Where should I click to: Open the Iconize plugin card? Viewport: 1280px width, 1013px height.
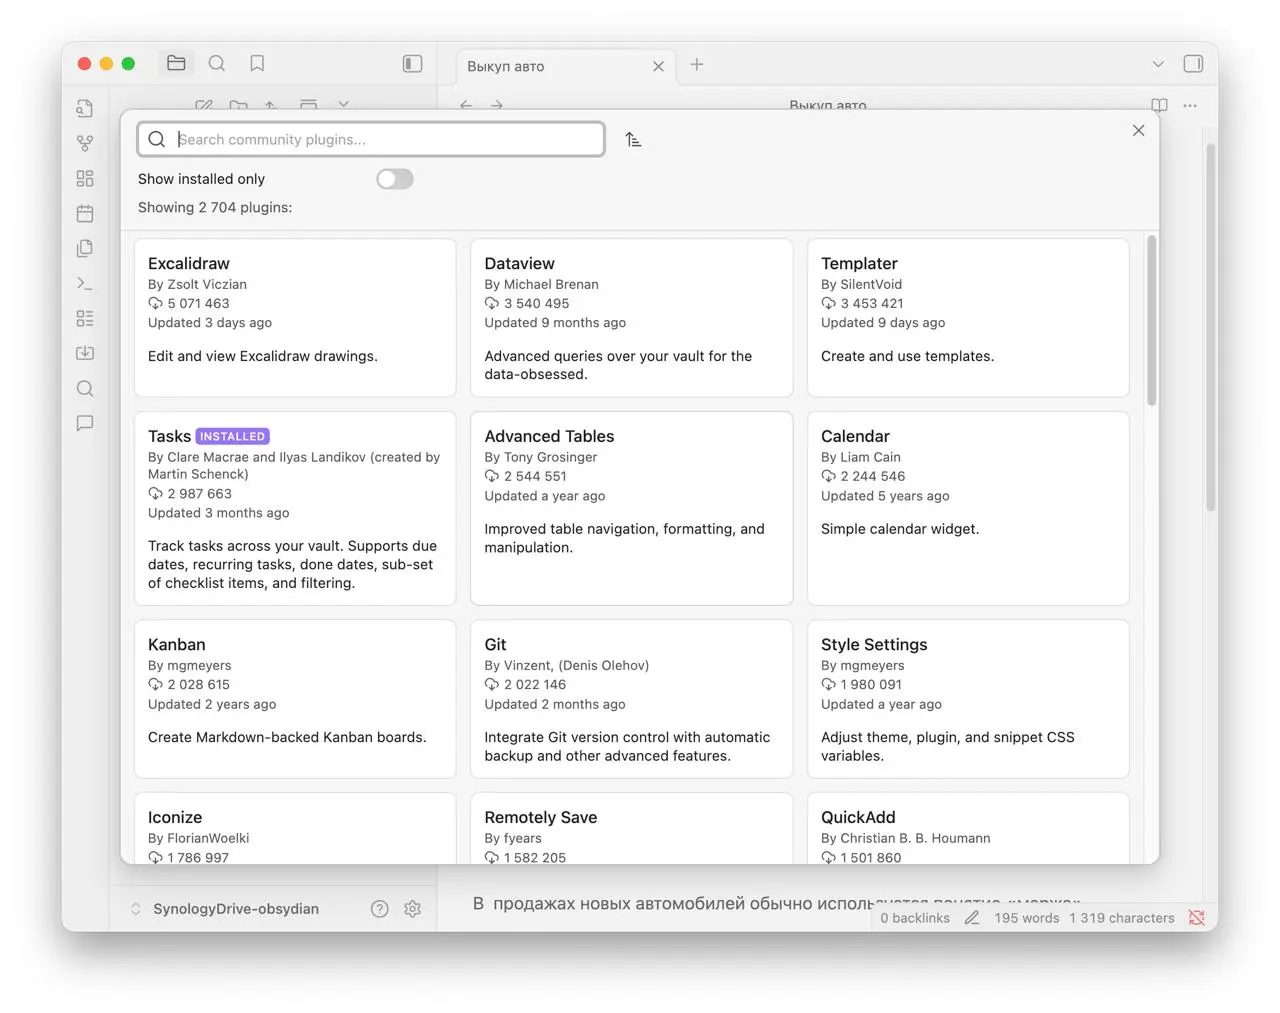pyautogui.click(x=295, y=829)
